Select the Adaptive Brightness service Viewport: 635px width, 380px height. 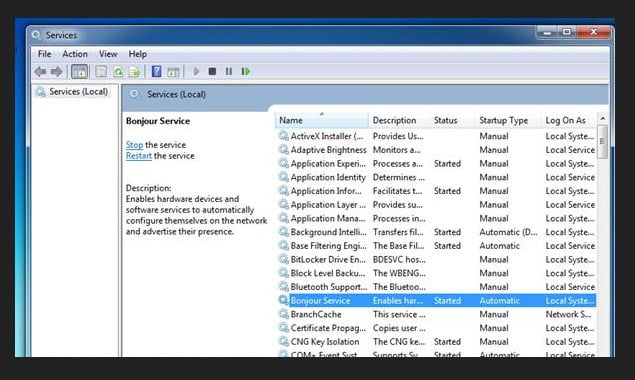436,150
